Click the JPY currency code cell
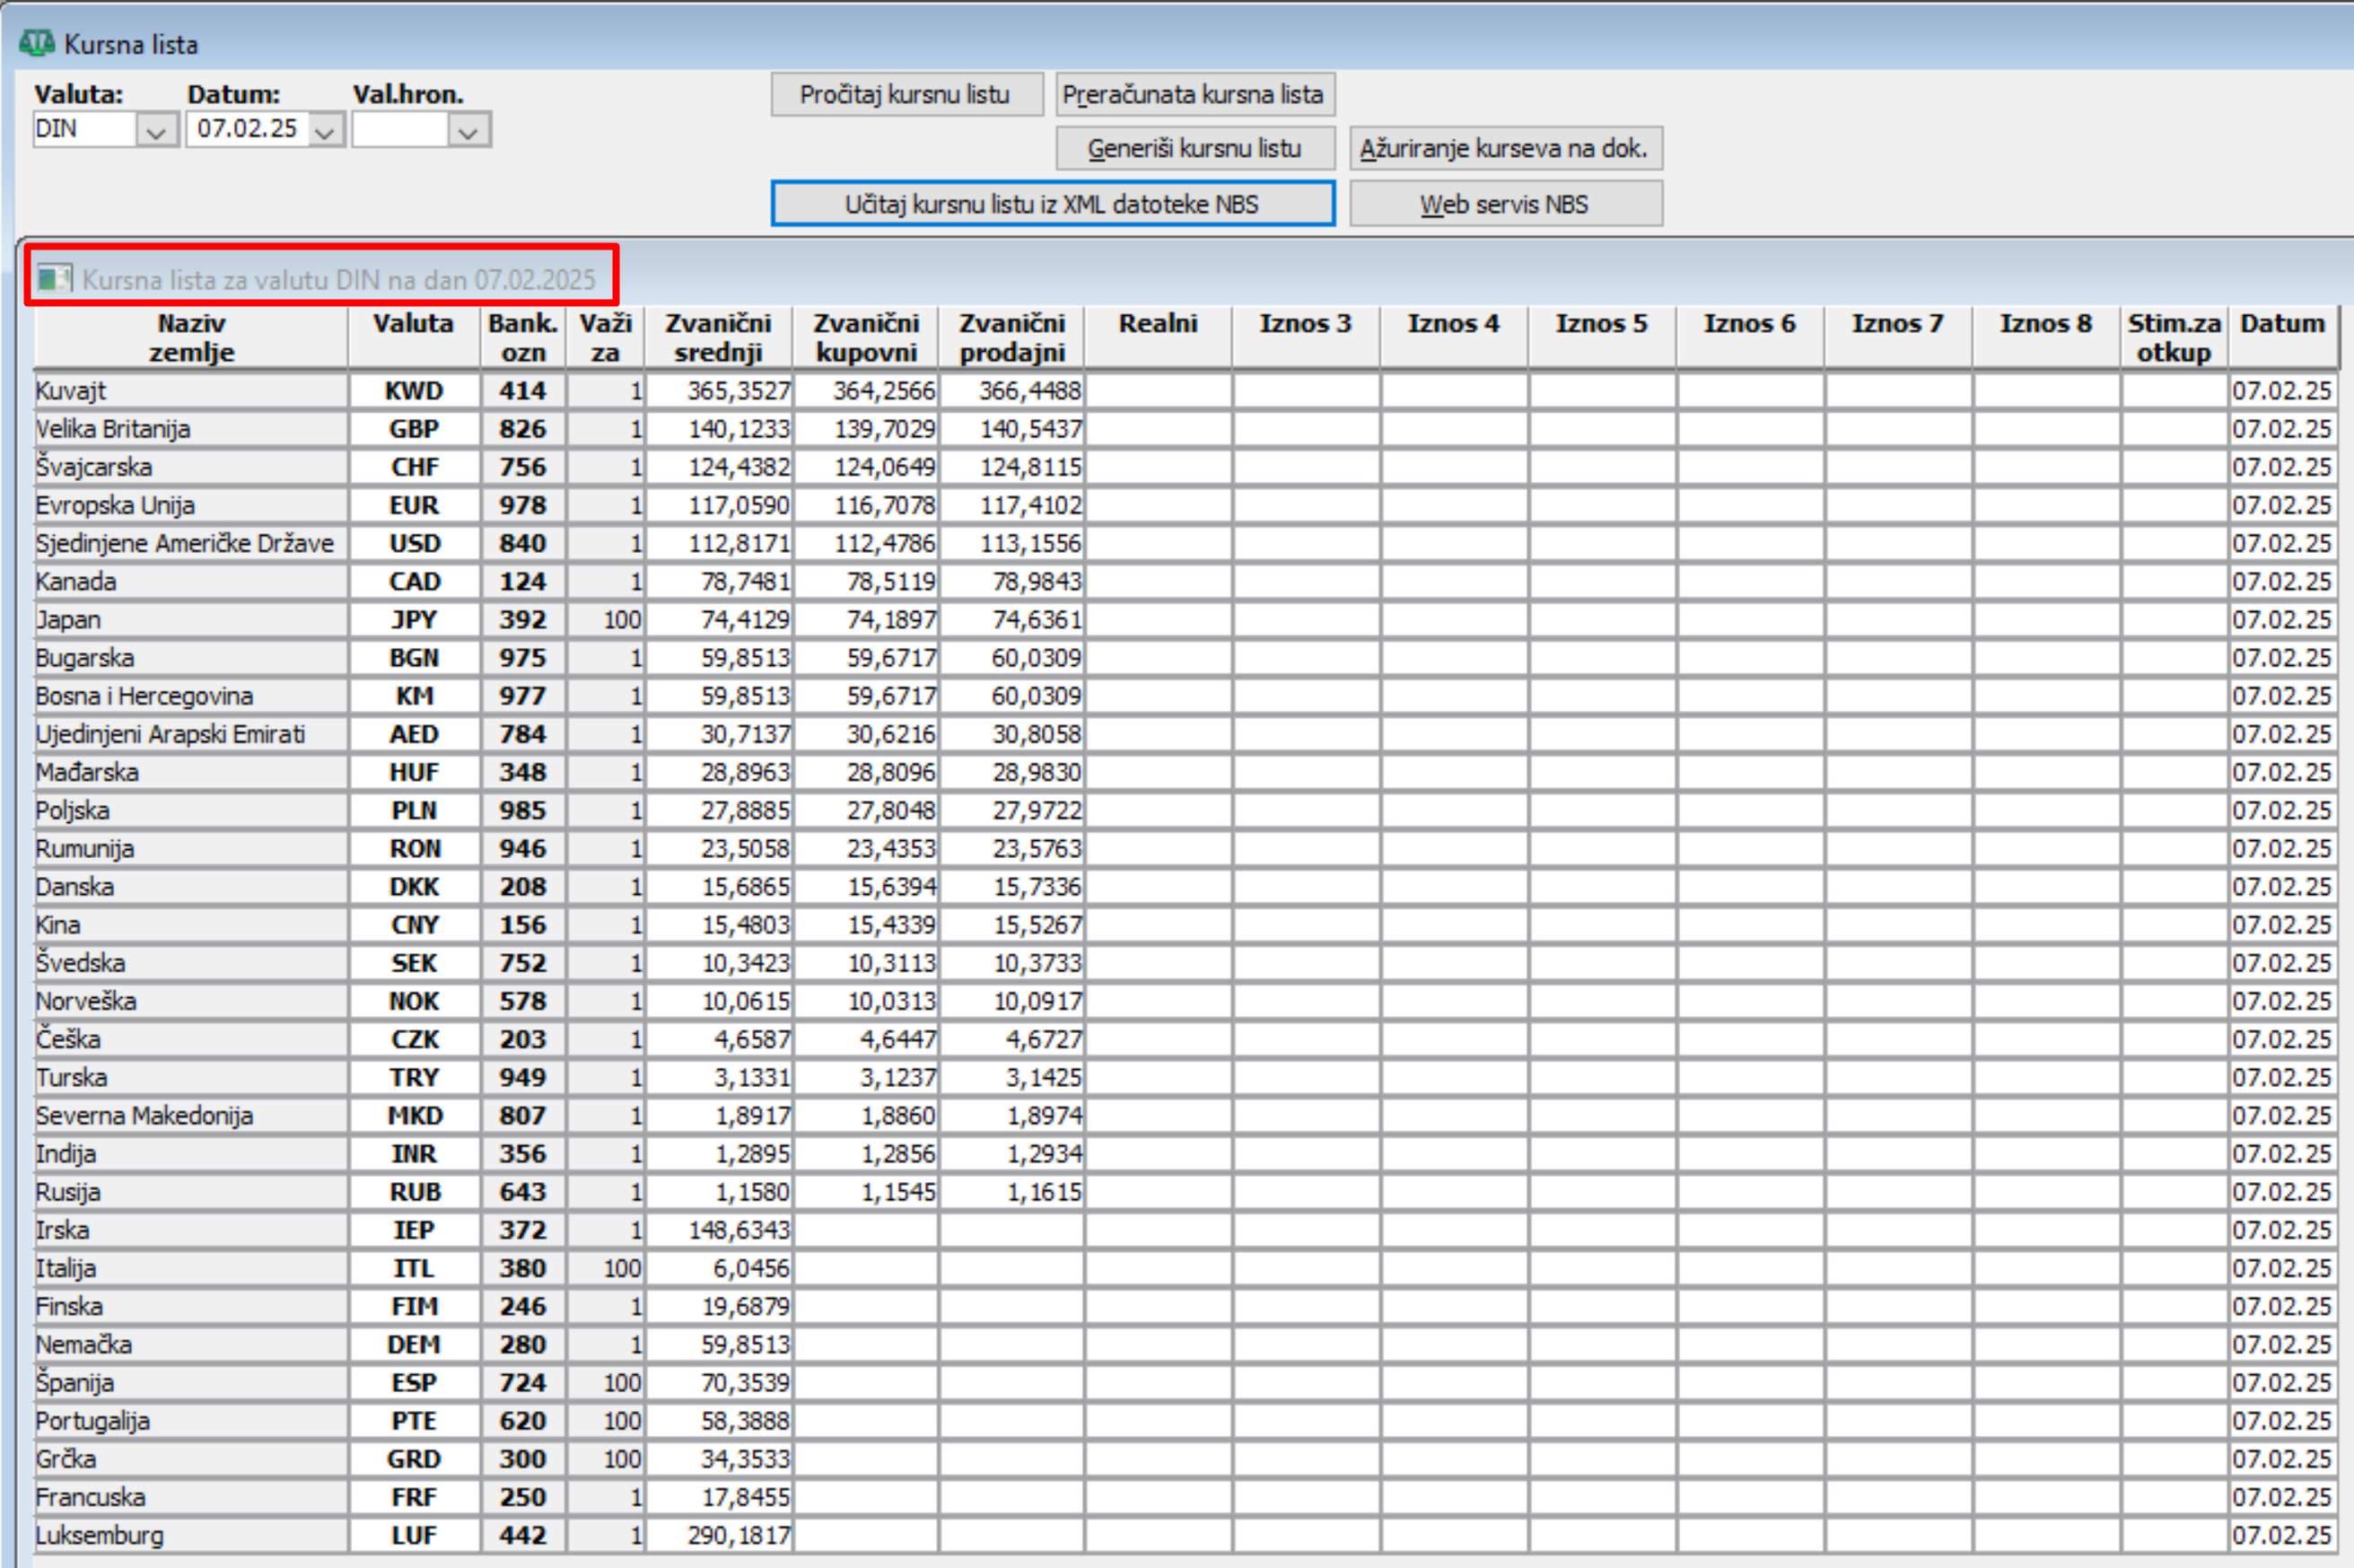The width and height of the screenshot is (2354, 1568). pos(414,620)
